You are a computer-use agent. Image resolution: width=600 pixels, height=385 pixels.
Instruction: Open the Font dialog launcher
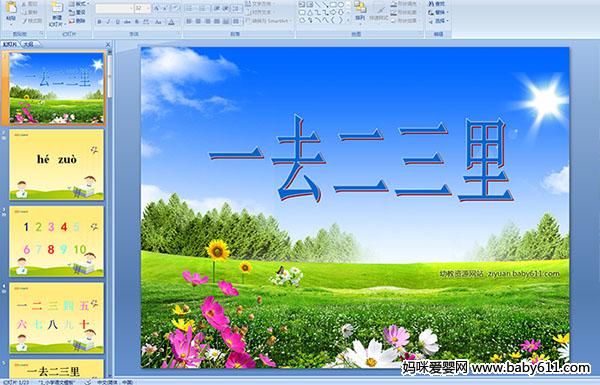(178, 33)
